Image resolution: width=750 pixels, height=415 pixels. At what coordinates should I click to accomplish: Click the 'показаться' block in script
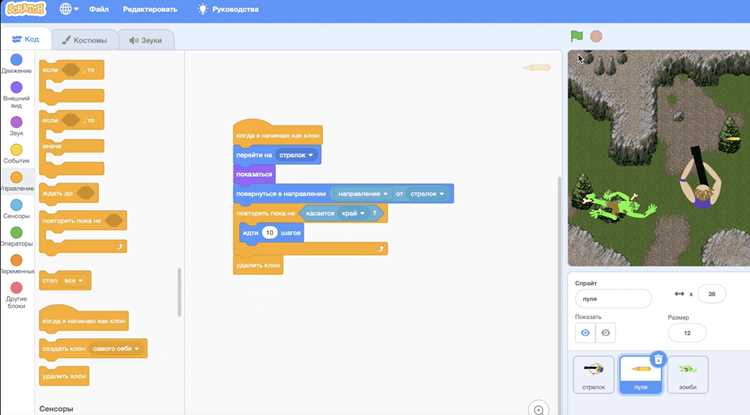coord(254,174)
